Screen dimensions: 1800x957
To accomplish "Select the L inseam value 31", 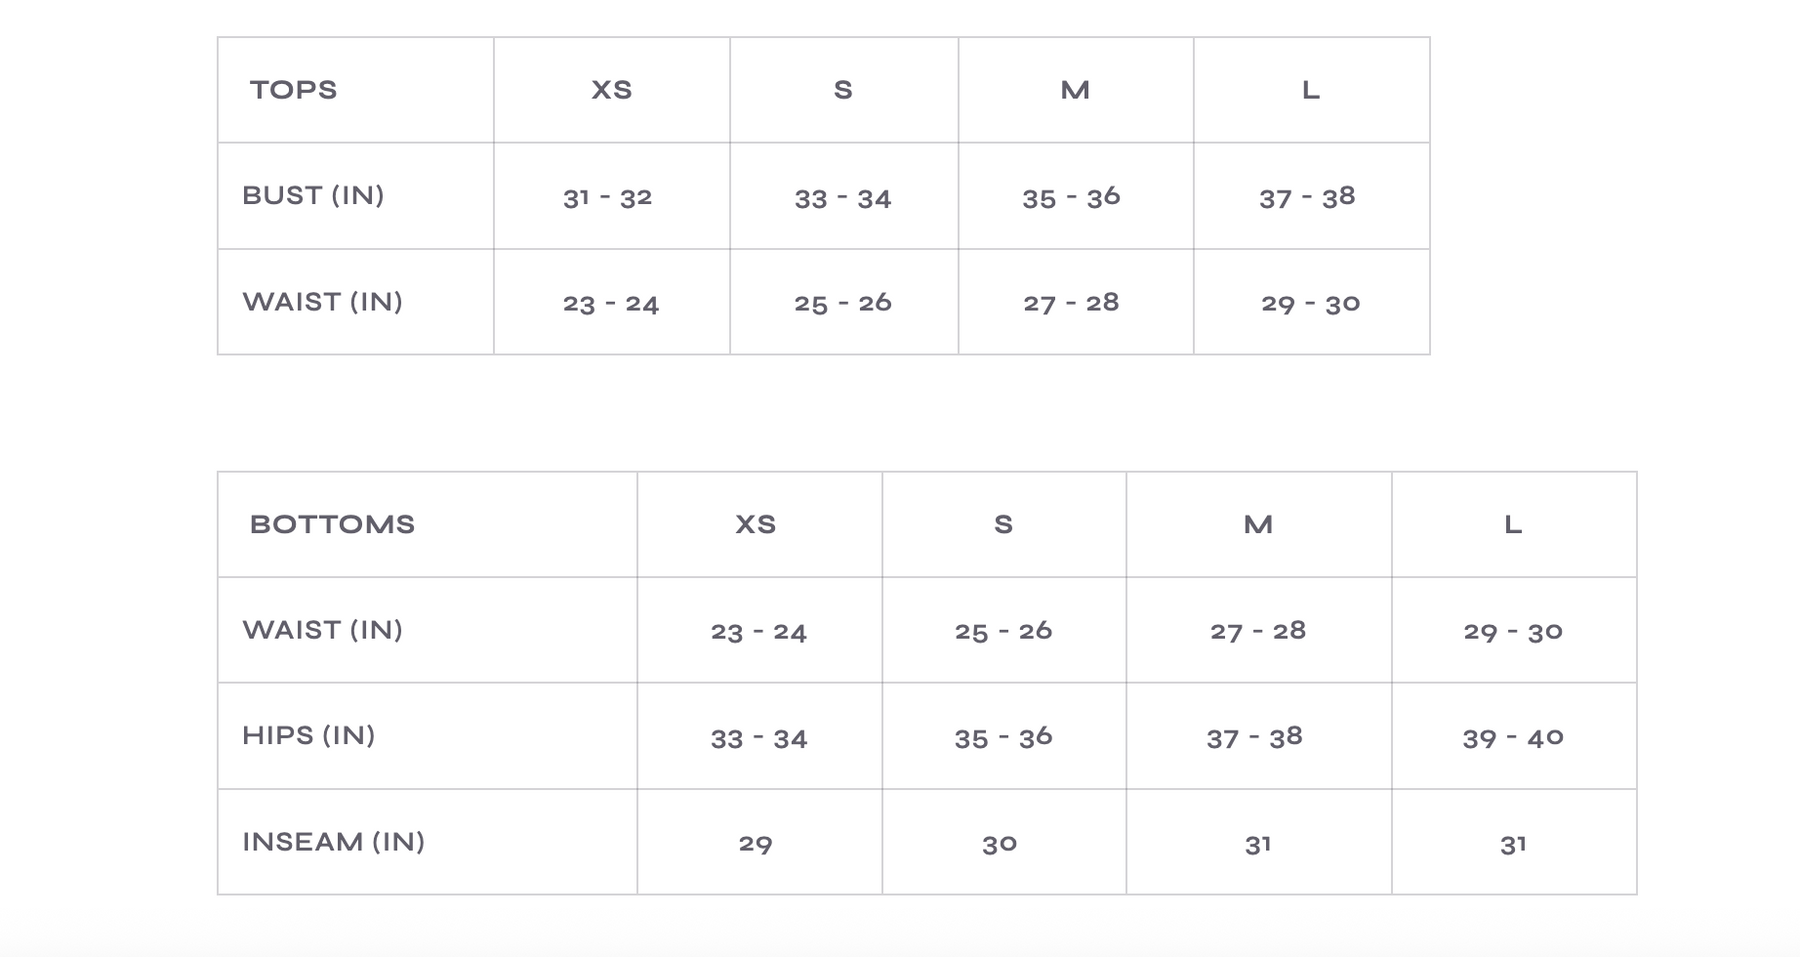I will (1513, 844).
